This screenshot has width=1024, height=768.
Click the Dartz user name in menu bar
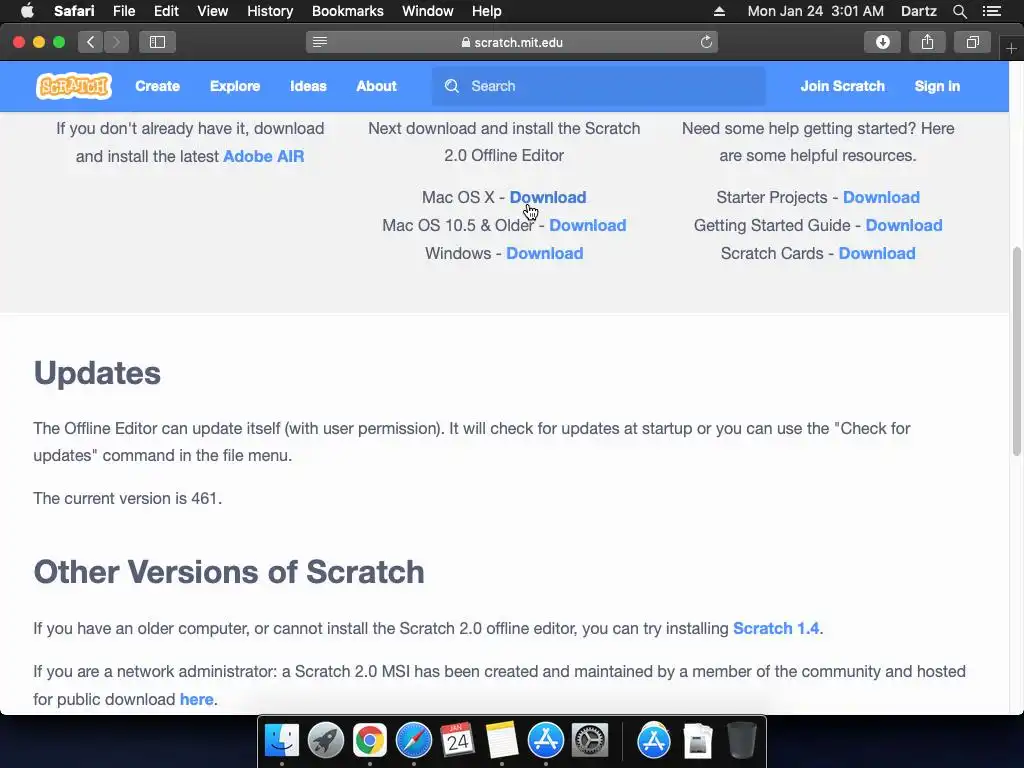click(x=918, y=11)
